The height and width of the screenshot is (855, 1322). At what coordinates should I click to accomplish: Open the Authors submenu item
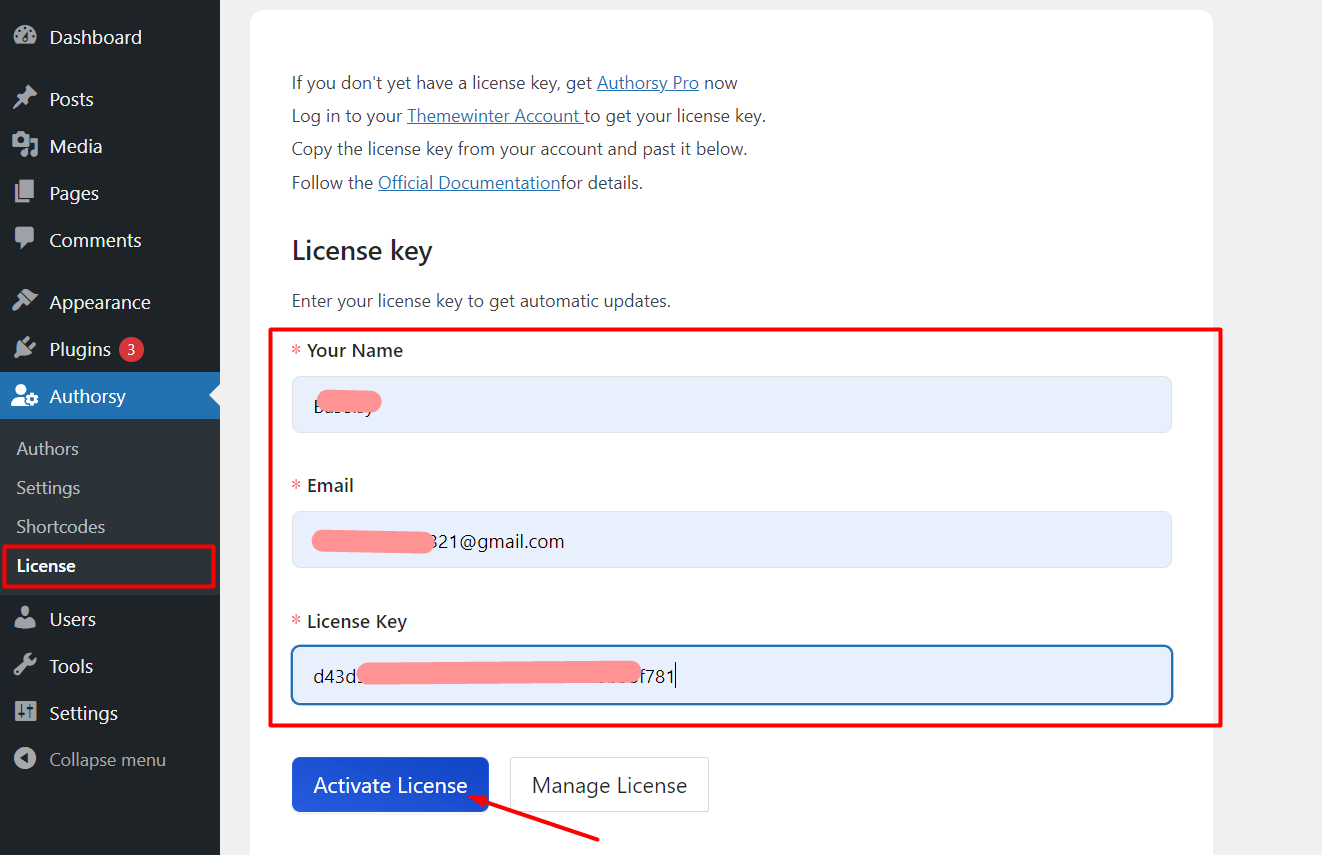47,449
